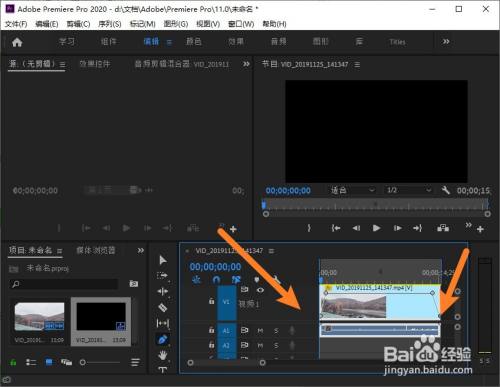Click the program monitor scrub bar
500x387 pixels.
pyautogui.click(x=376, y=204)
